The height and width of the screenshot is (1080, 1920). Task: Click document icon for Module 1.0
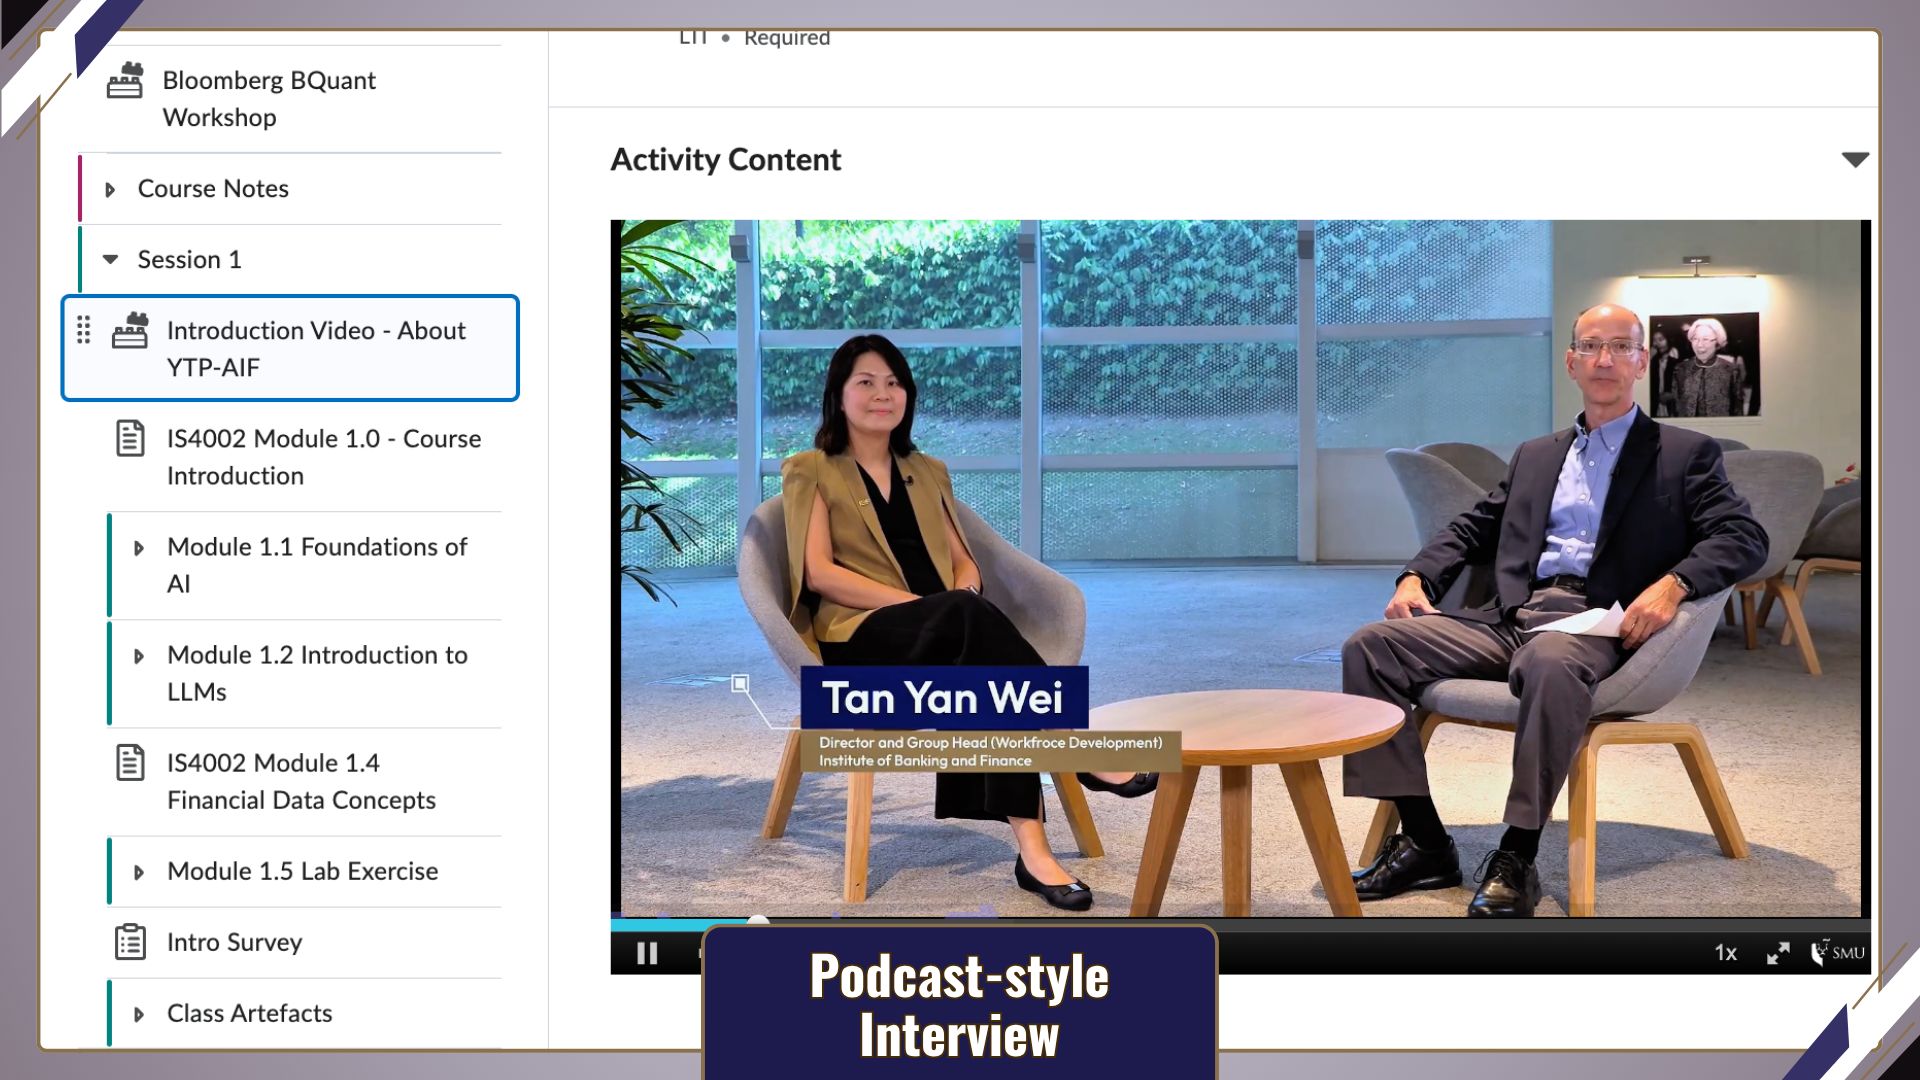(x=130, y=439)
